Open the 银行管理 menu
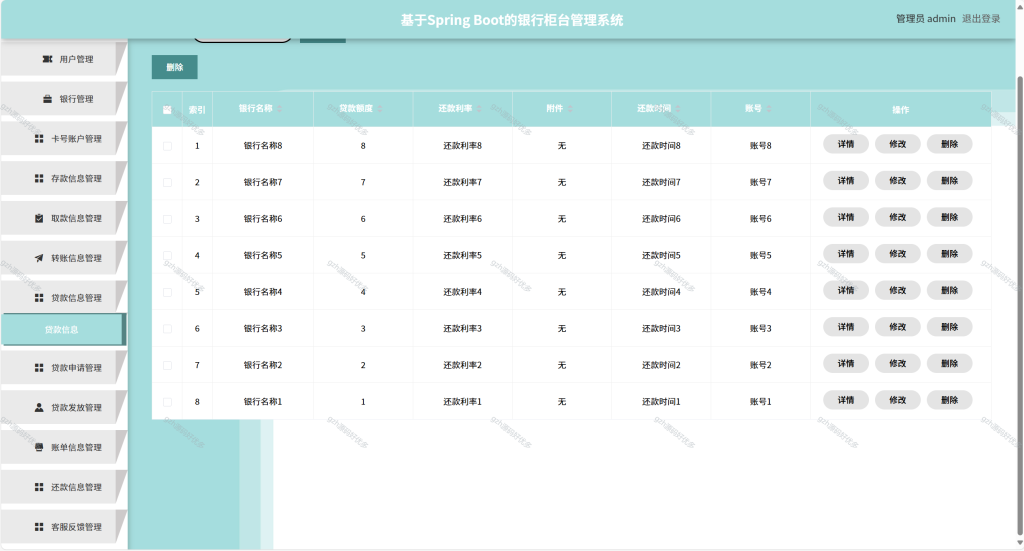 63,99
